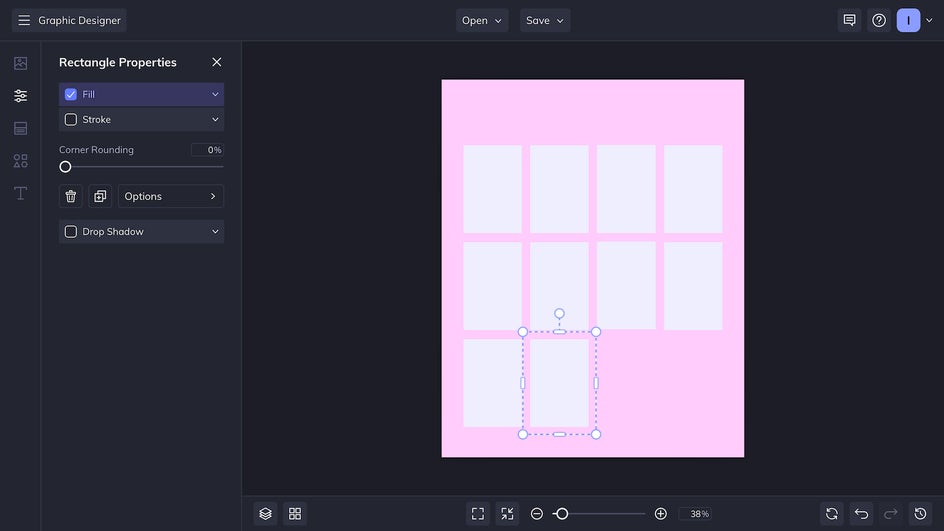Click the reset canvas refresh icon
Image resolution: width=944 pixels, height=531 pixels.
pos(832,514)
